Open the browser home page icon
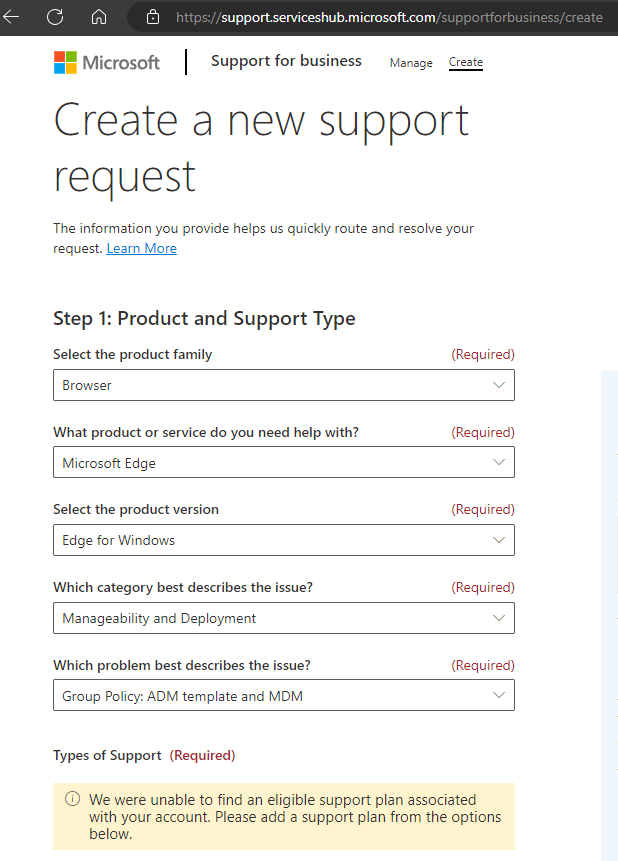This screenshot has width=618, height=861. 99,17
